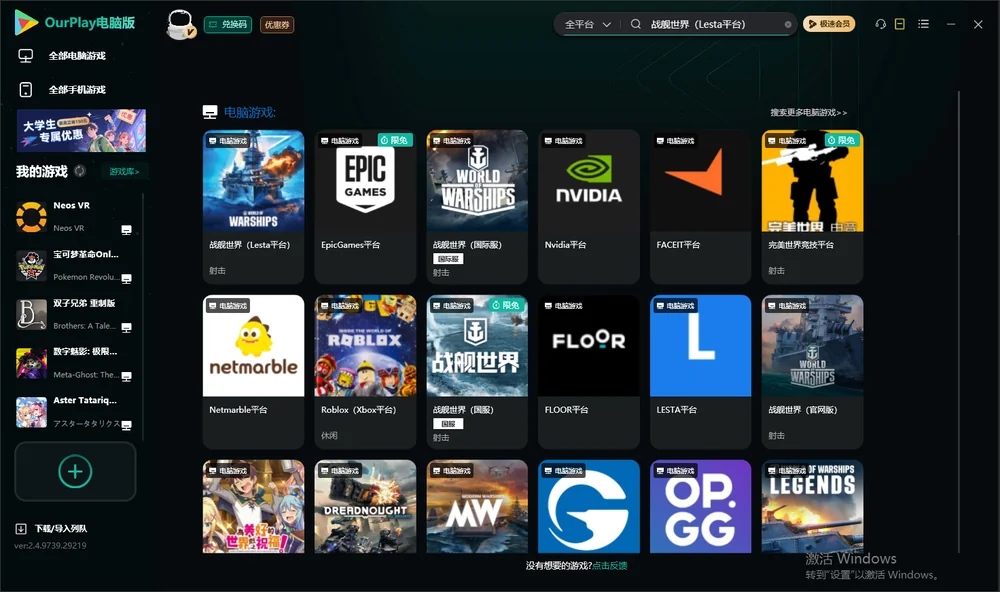The width and height of the screenshot is (1000, 592).
Task: Click the 优惠券 coupon button
Action: pyautogui.click(x=277, y=25)
